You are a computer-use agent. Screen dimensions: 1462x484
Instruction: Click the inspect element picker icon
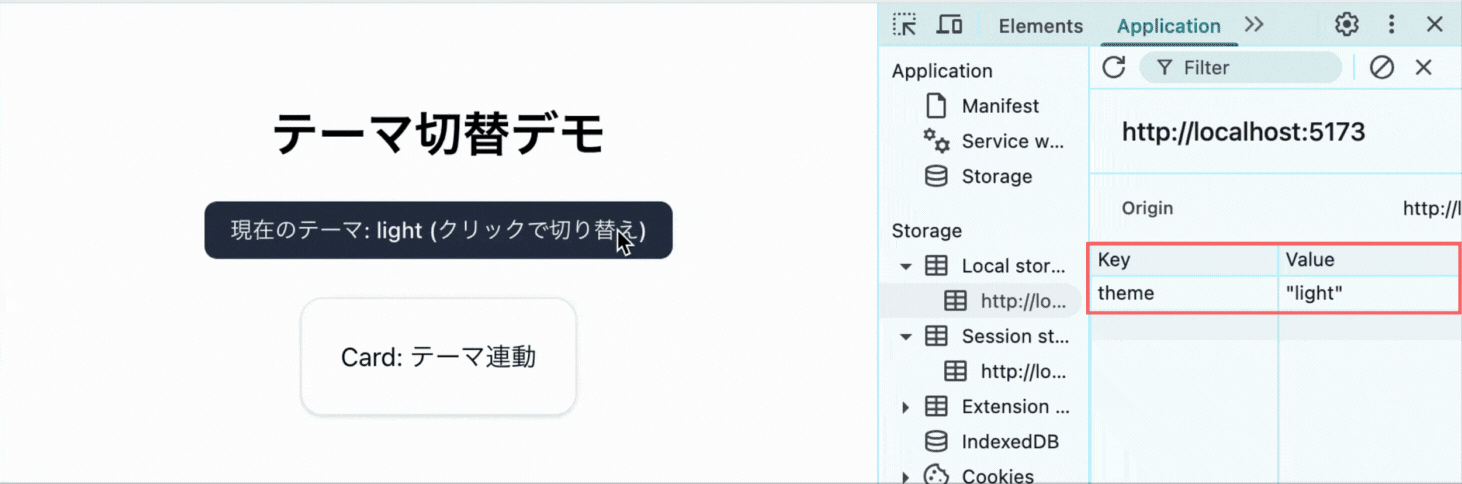click(x=905, y=25)
